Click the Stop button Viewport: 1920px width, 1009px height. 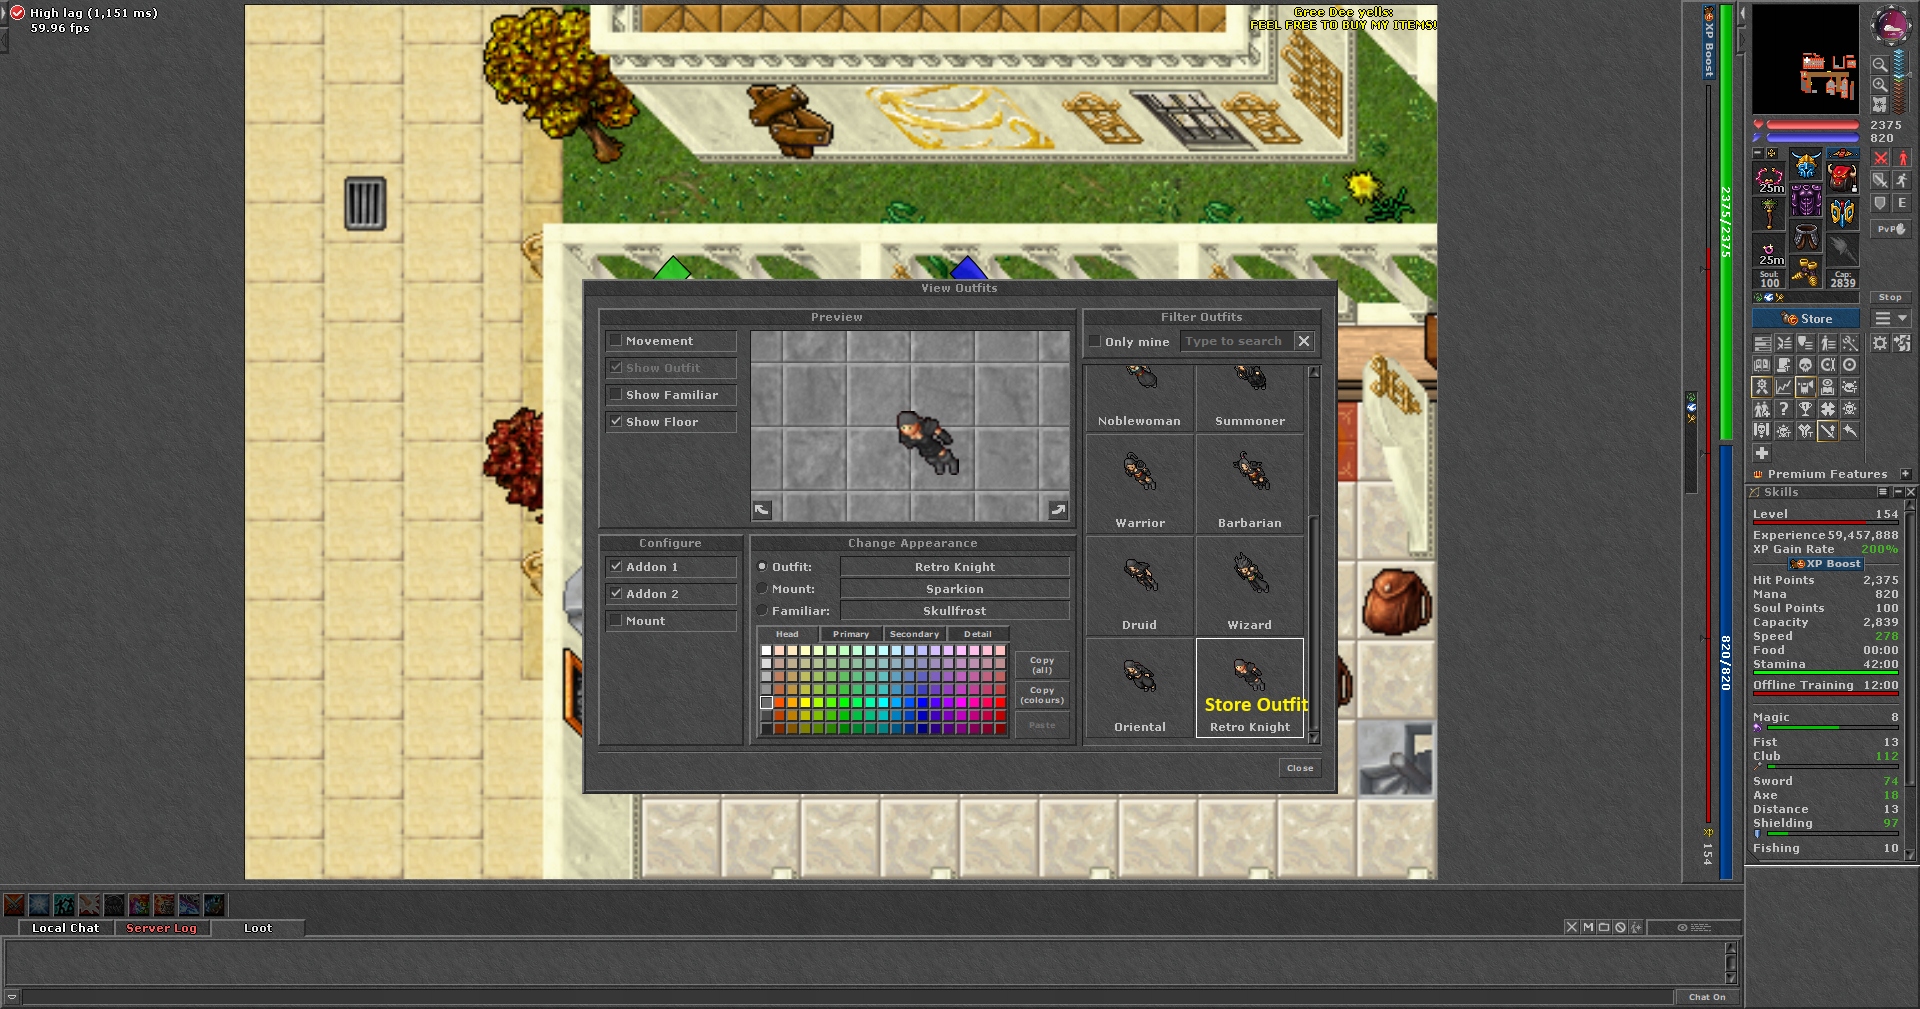pyautogui.click(x=1890, y=297)
